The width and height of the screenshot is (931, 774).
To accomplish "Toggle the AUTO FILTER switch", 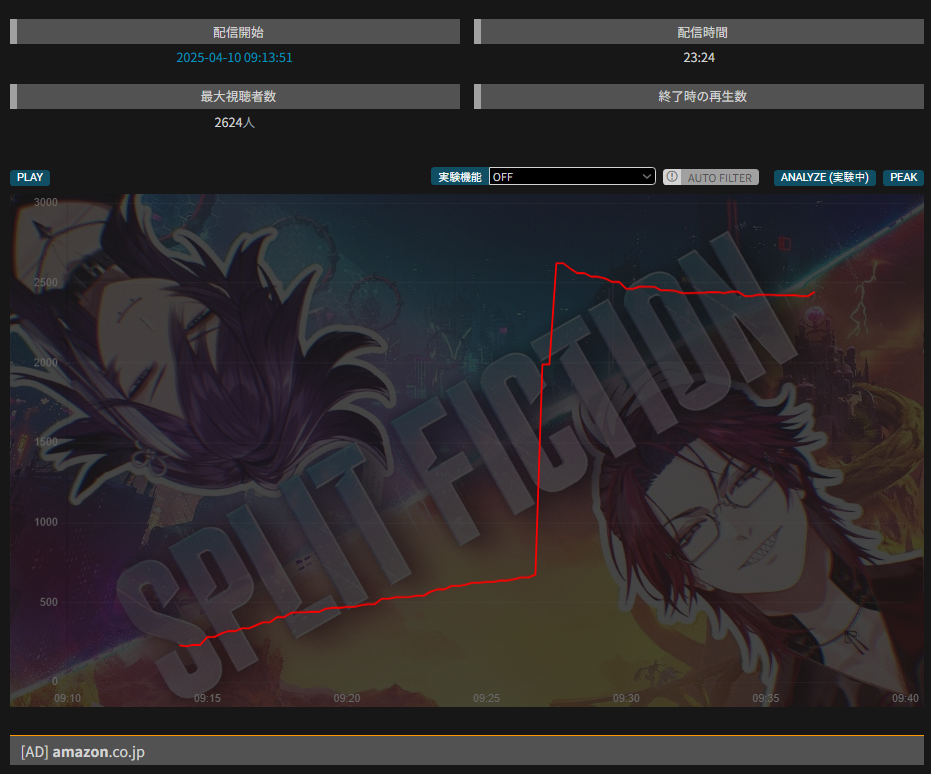I will [x=711, y=177].
